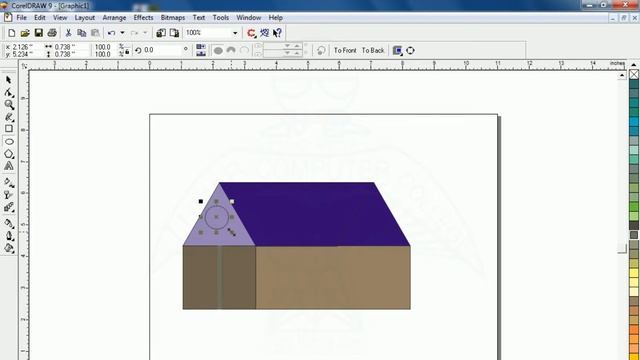This screenshot has height=360, width=640.
Task: Select the Pick tool arrow
Action: (x=9, y=80)
